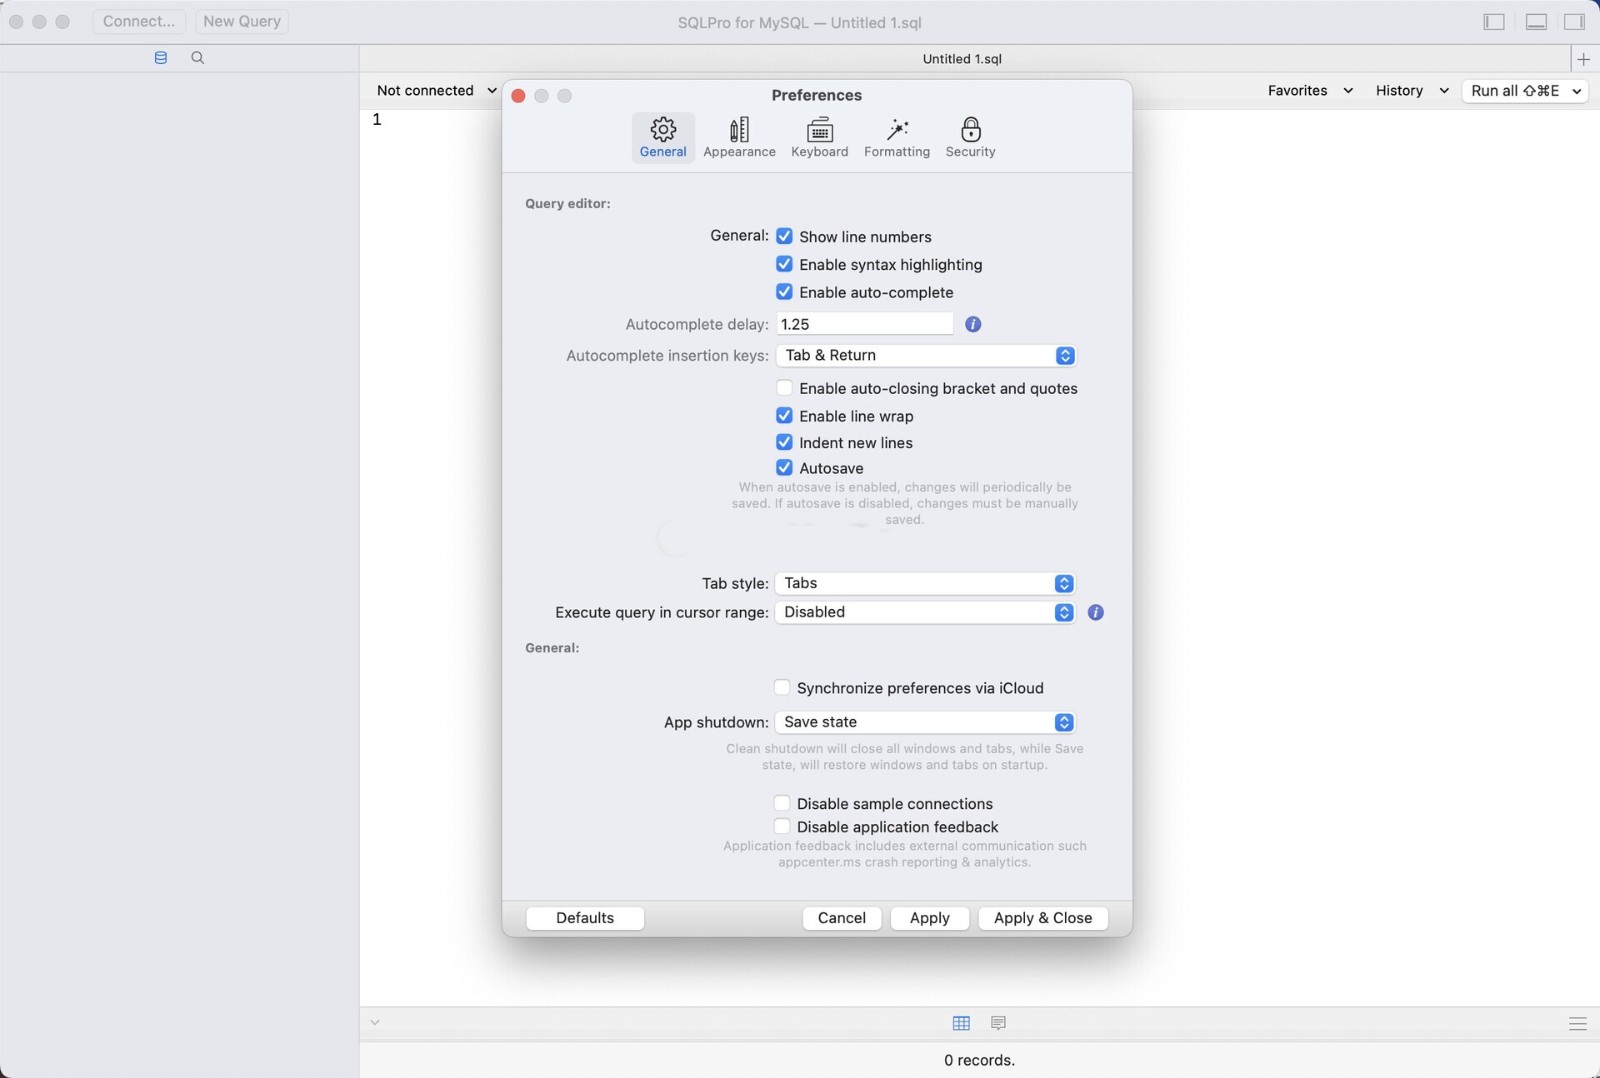This screenshot has width=1600, height=1078.
Task: Open the Security preferences tab
Action: coord(970,137)
